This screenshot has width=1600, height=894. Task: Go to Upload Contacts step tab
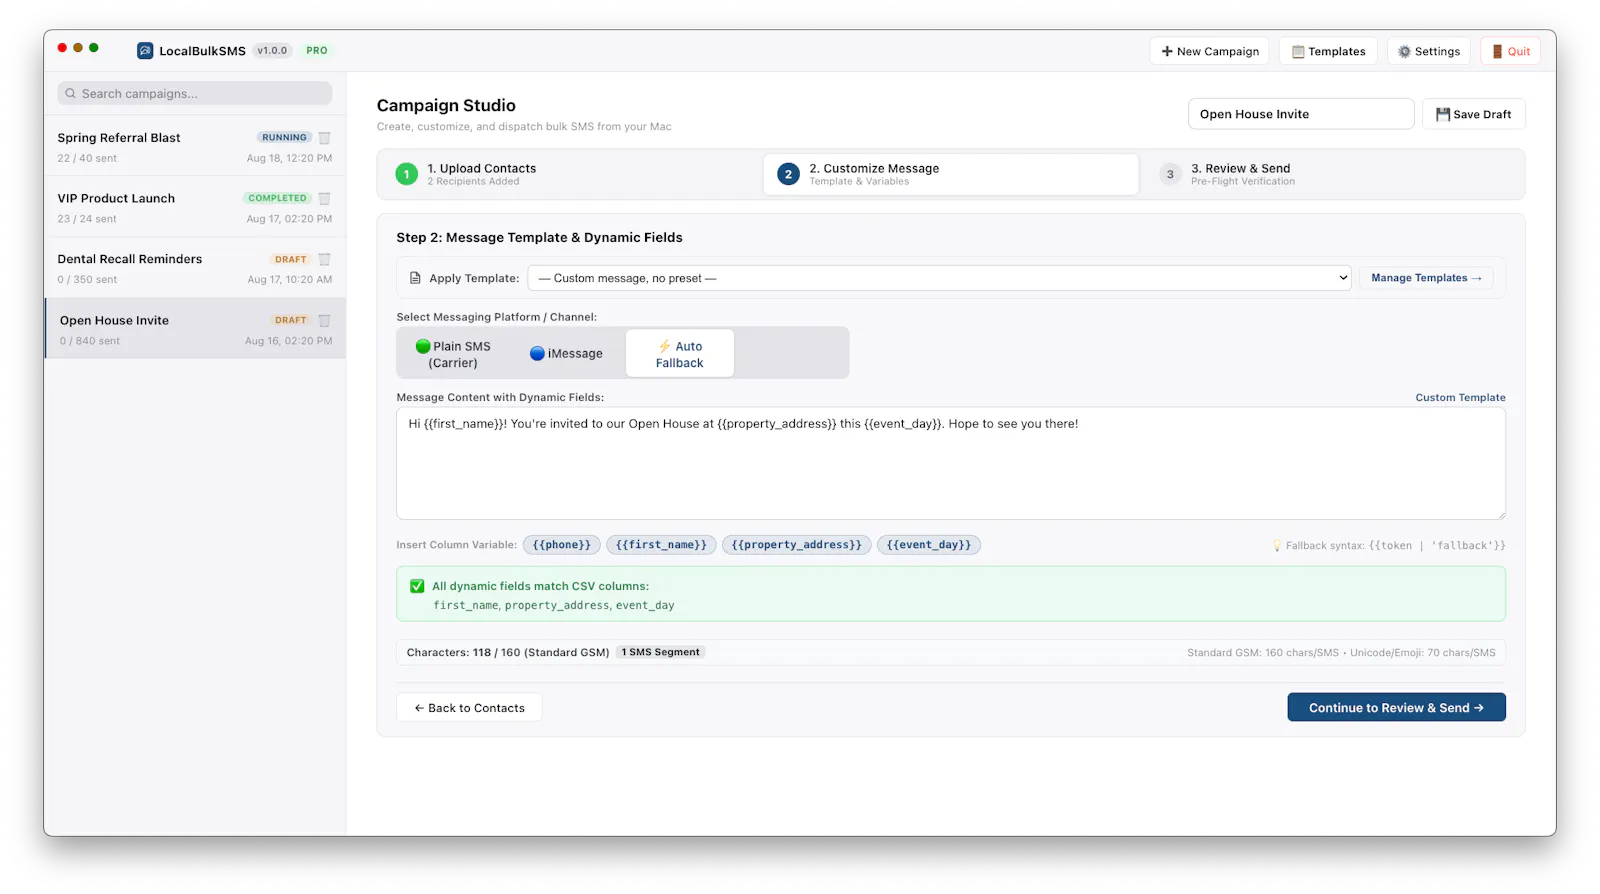tap(569, 174)
